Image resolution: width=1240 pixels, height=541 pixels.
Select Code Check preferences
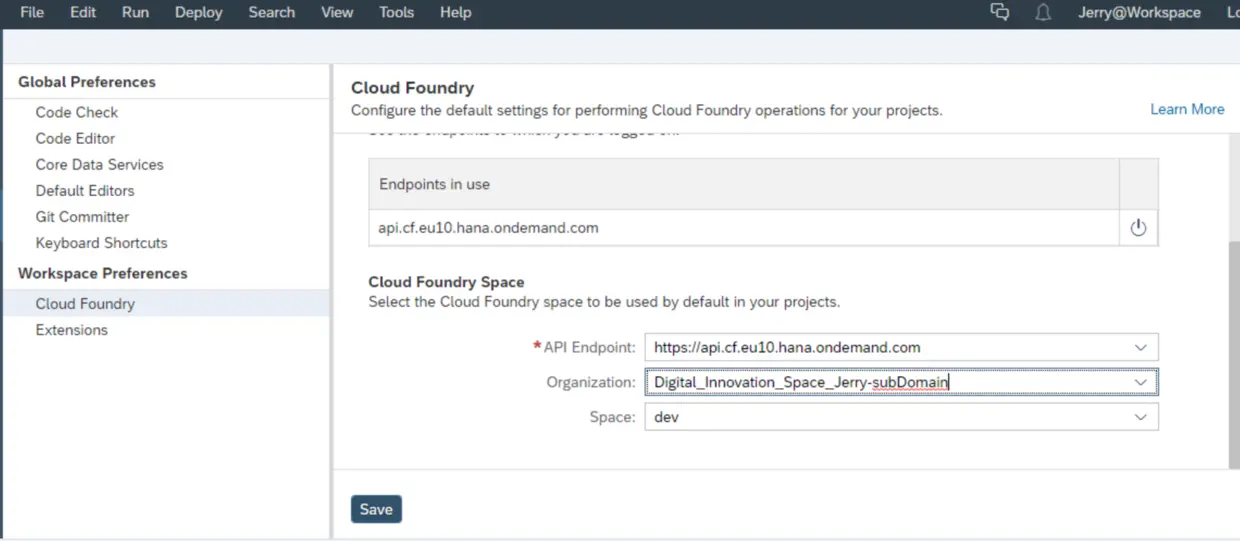[77, 113]
